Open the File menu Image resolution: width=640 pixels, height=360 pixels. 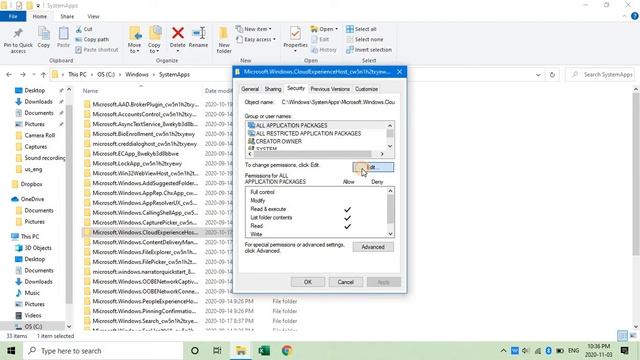coord(13,16)
